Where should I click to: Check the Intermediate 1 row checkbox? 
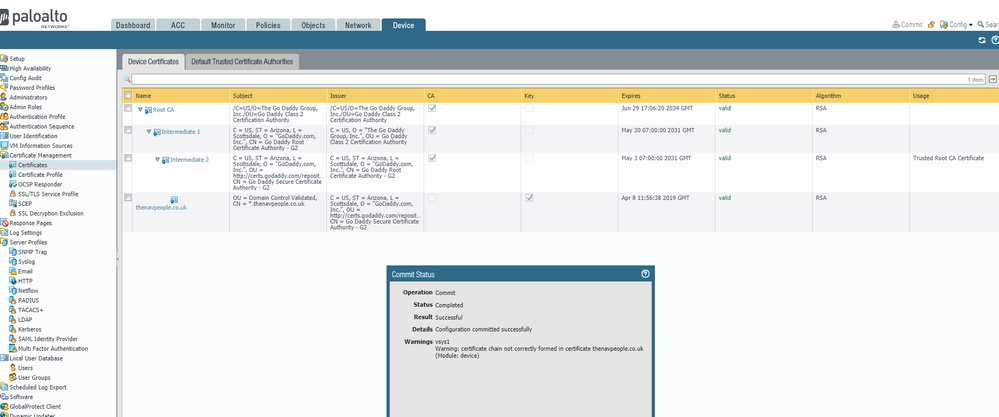pyautogui.click(x=128, y=130)
